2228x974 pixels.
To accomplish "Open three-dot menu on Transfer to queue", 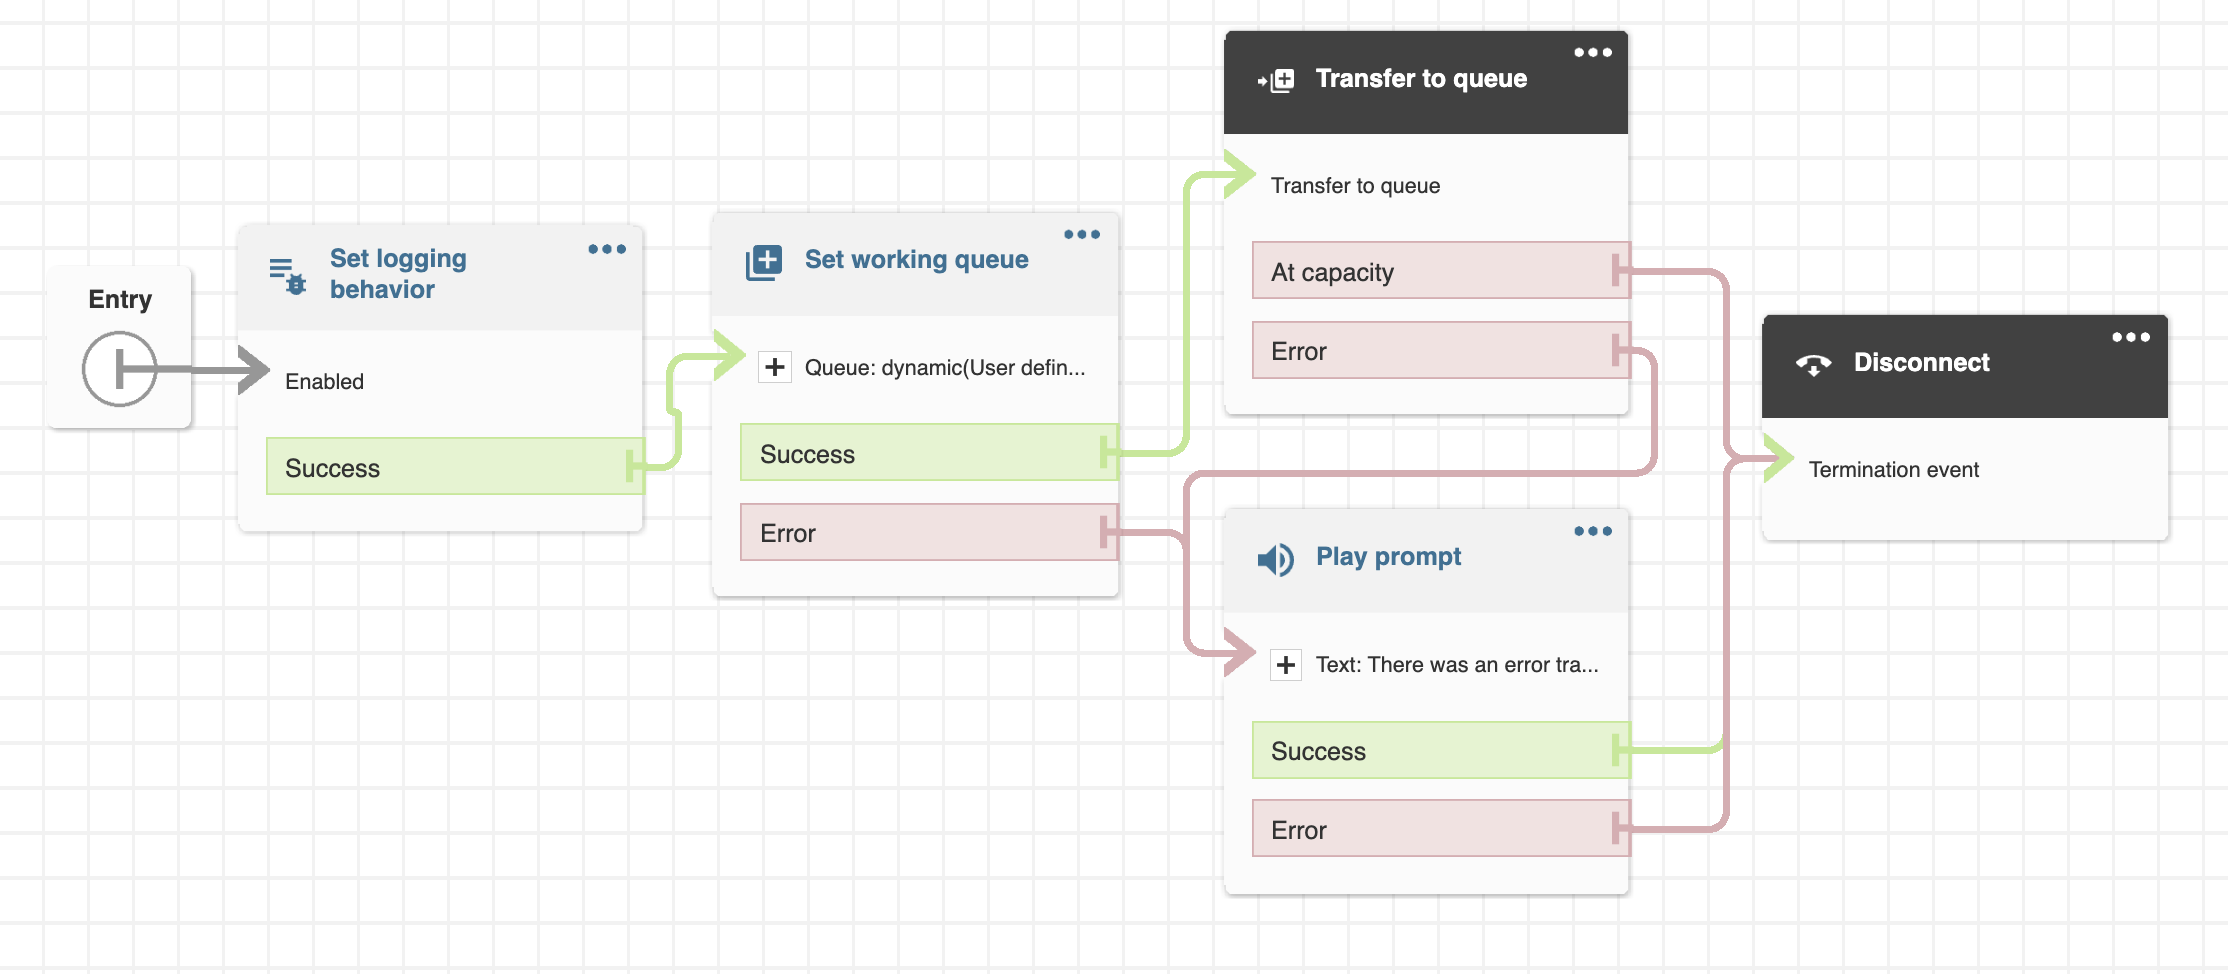I will (1593, 53).
